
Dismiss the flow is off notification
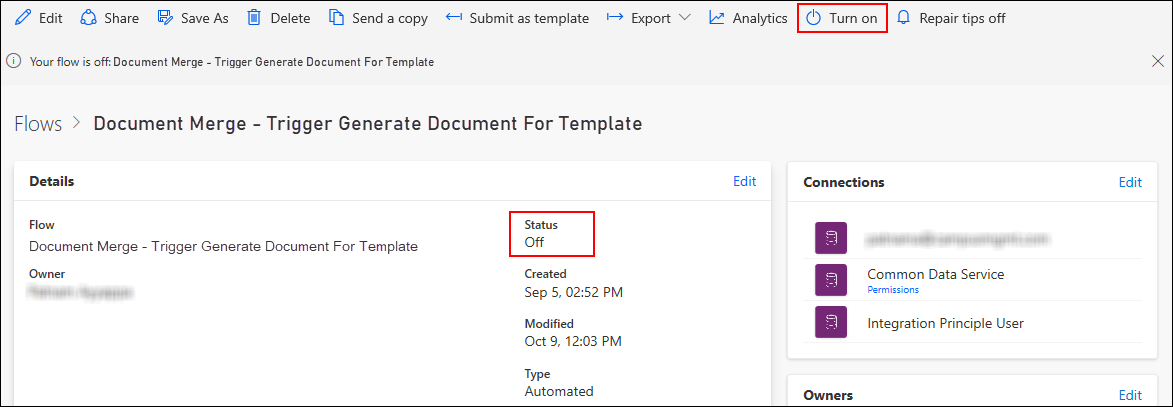coord(1157,61)
